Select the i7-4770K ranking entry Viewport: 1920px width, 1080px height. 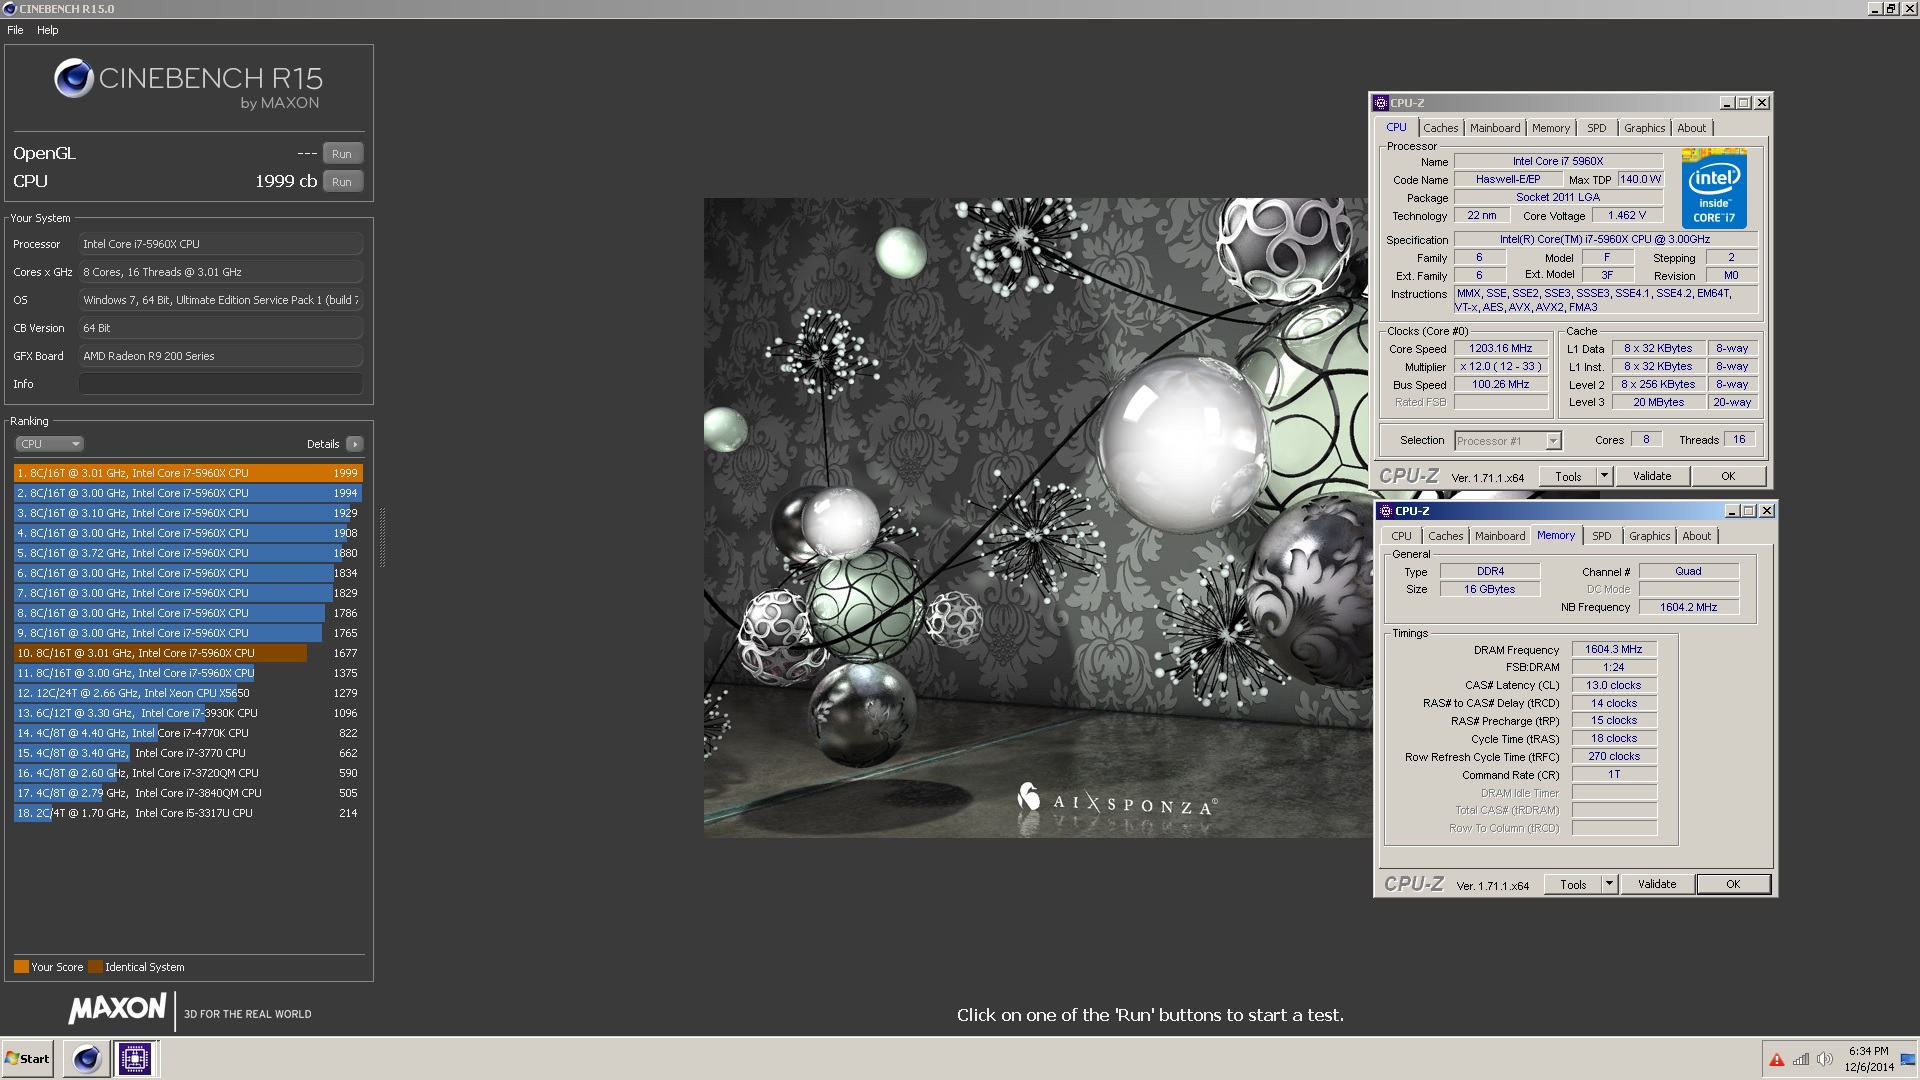[188, 733]
